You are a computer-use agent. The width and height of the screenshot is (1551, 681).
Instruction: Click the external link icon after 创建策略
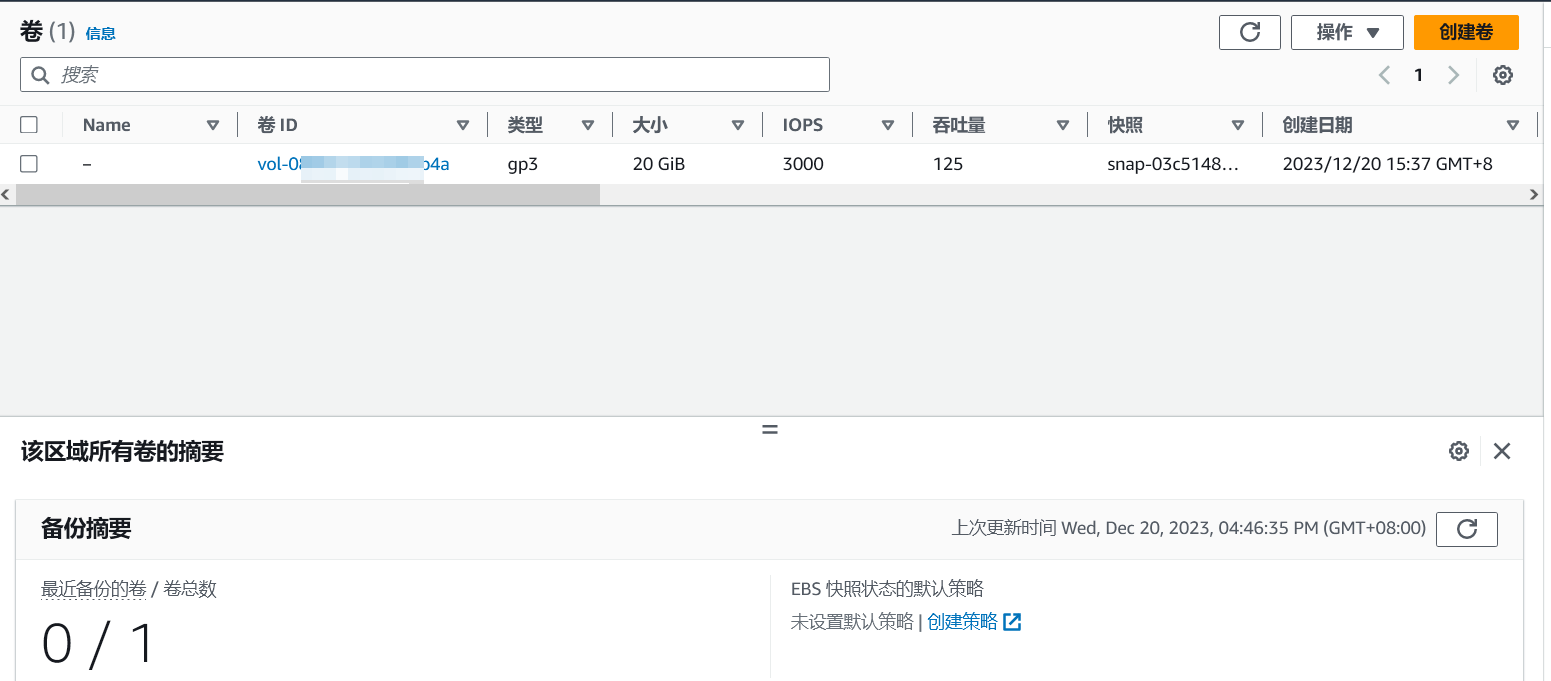click(1012, 622)
